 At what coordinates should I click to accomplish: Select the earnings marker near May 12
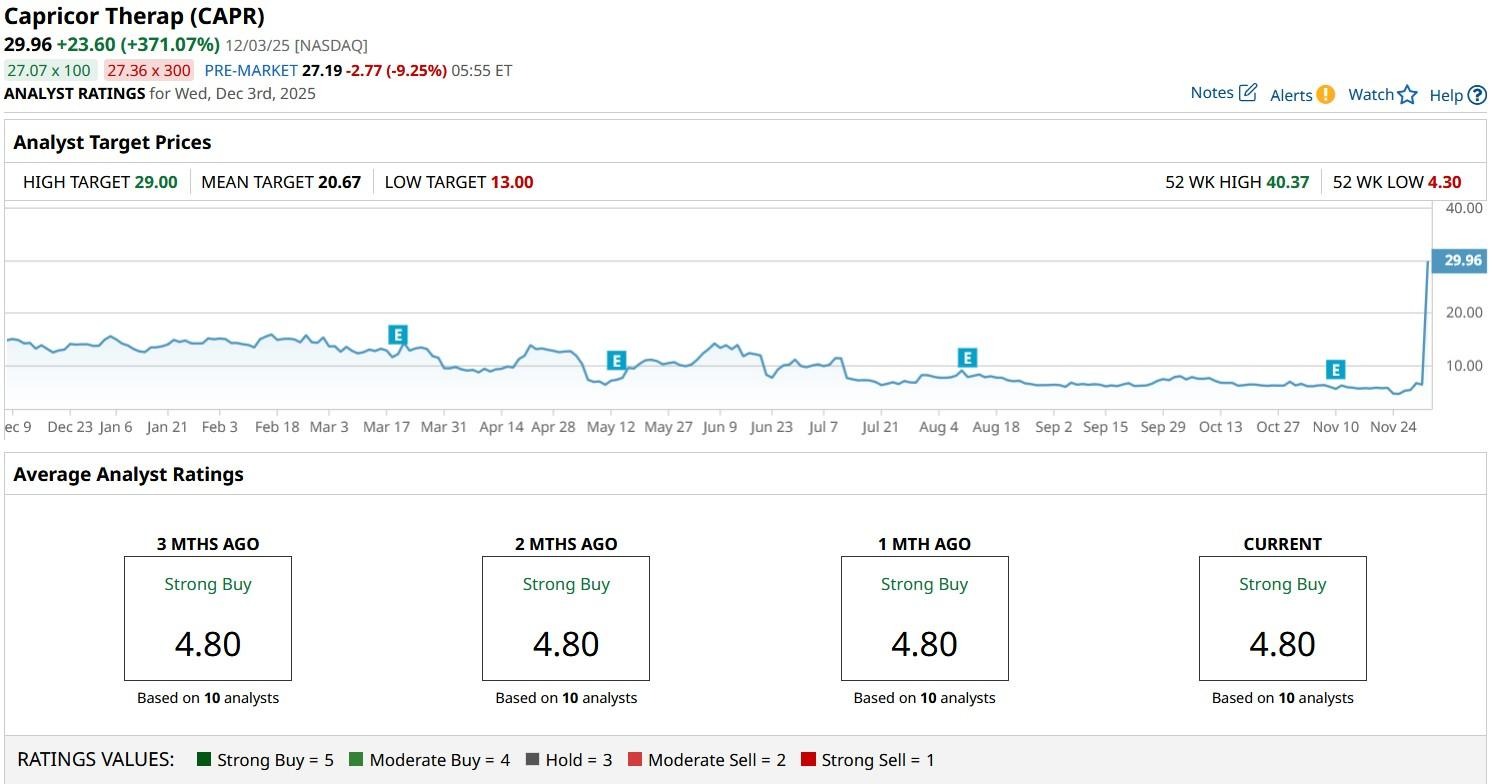pyautogui.click(x=616, y=361)
